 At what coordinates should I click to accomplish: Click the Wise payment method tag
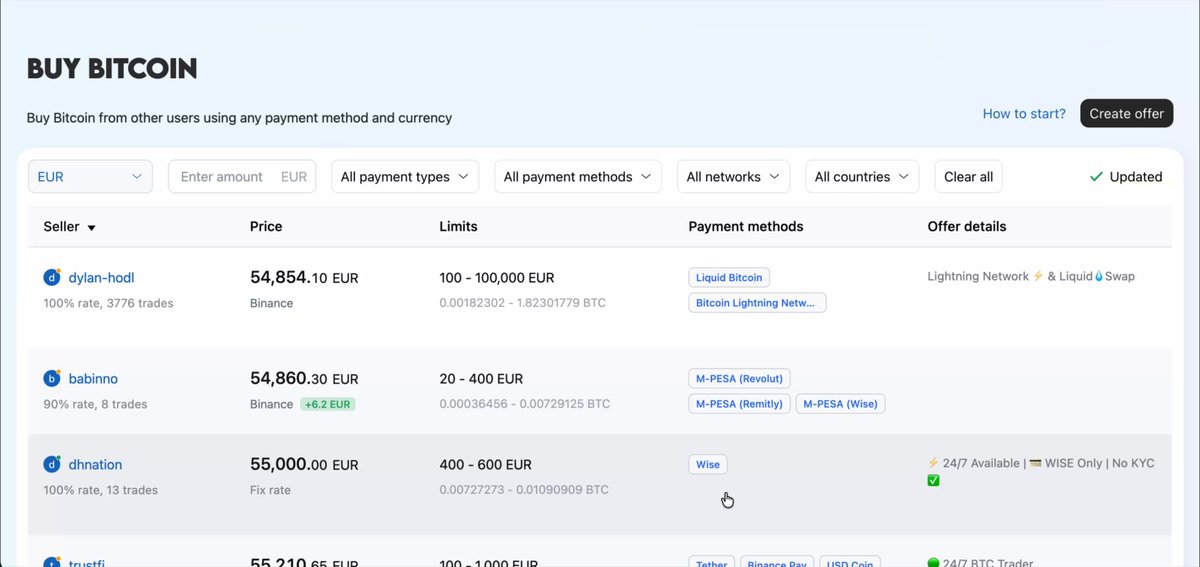(708, 464)
